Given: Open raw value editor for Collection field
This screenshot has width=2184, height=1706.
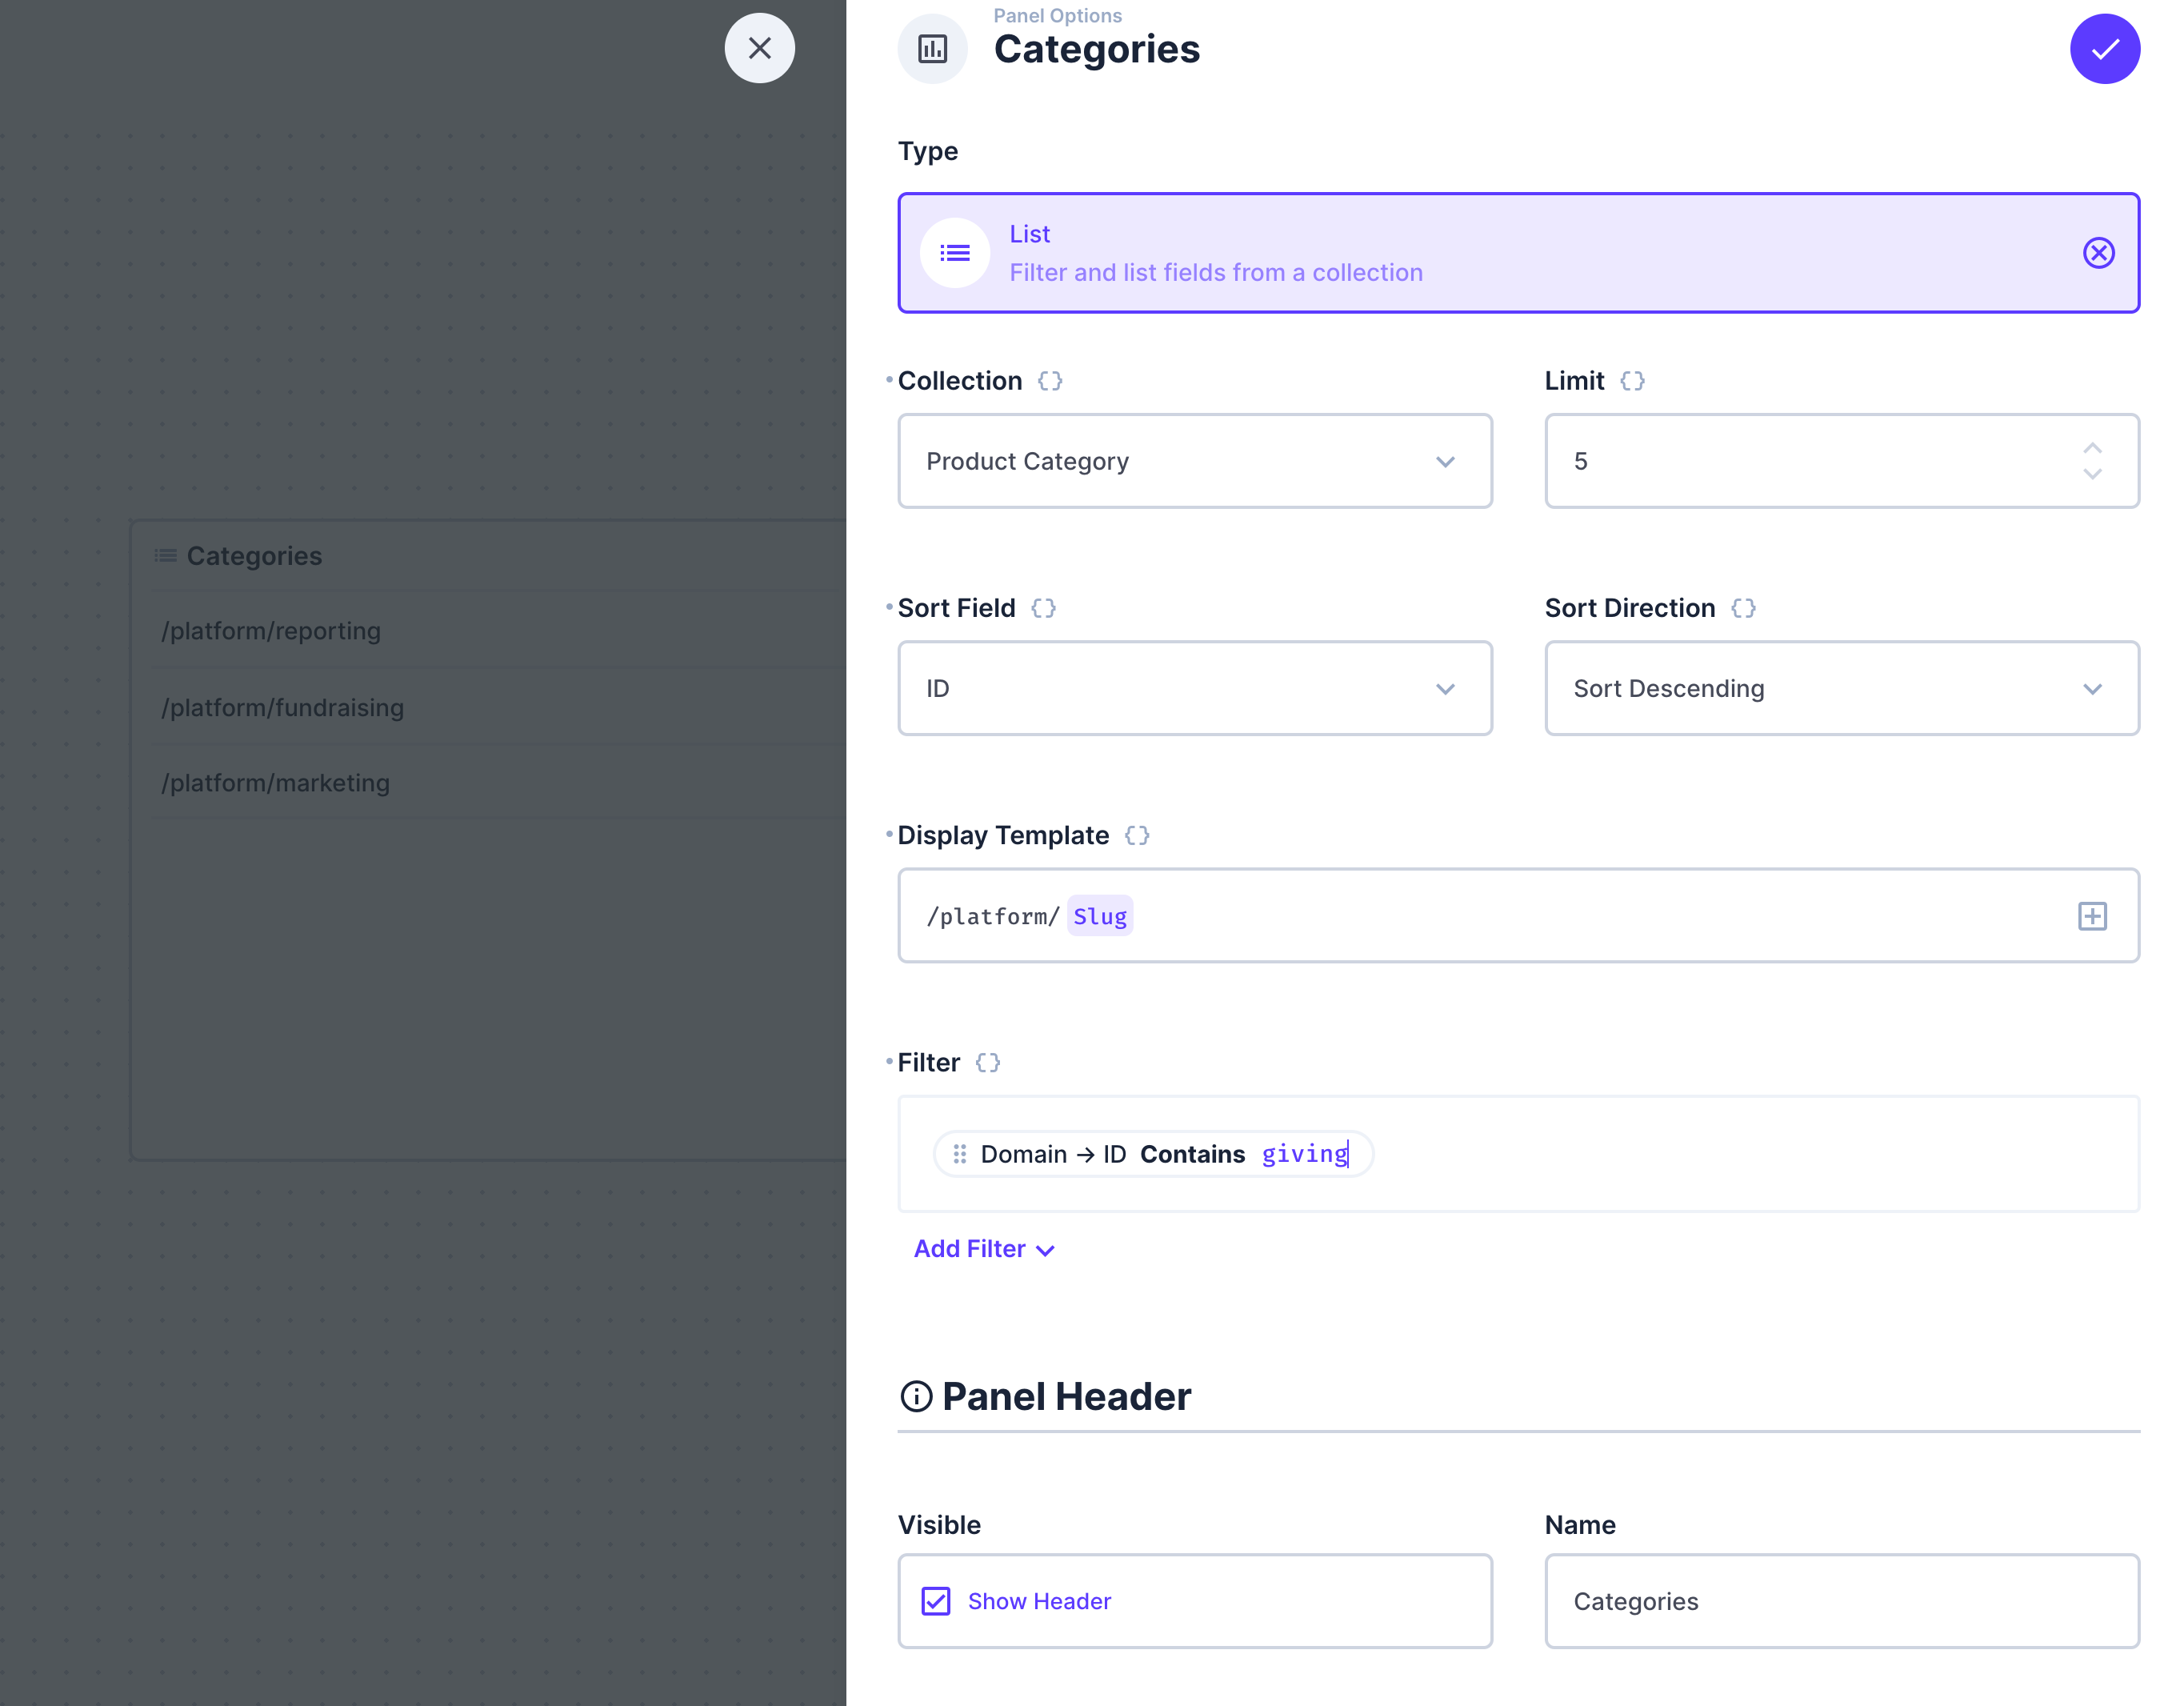Looking at the screenshot, I should coord(1048,380).
